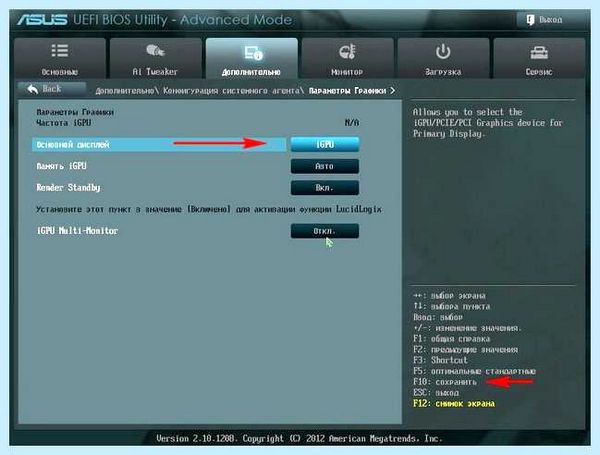Click the Version 2.10.1208 copyright footer
This screenshot has height=455, width=600.
pos(299,439)
